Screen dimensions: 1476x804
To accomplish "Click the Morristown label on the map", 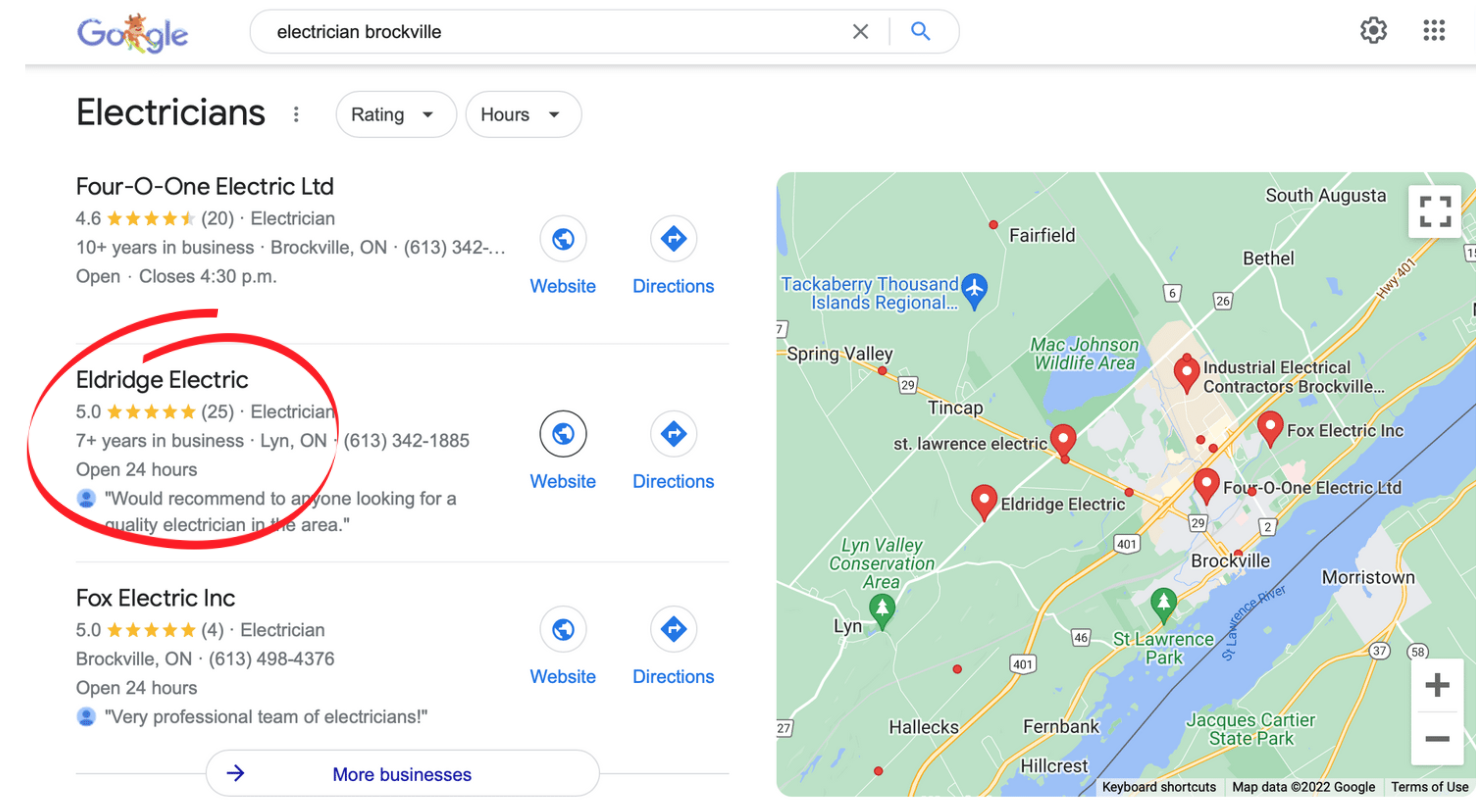I will coord(1368,577).
